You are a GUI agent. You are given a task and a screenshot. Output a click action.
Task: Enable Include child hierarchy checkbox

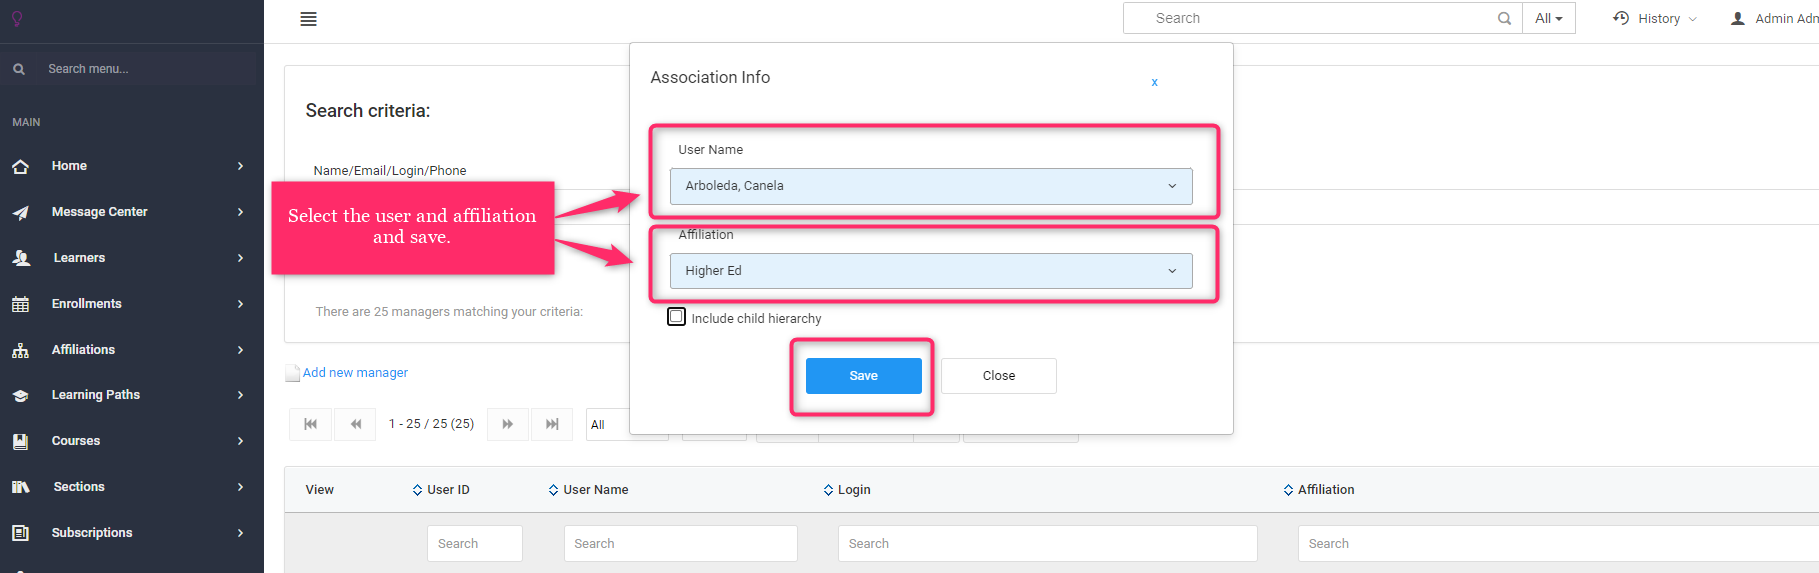click(x=677, y=317)
